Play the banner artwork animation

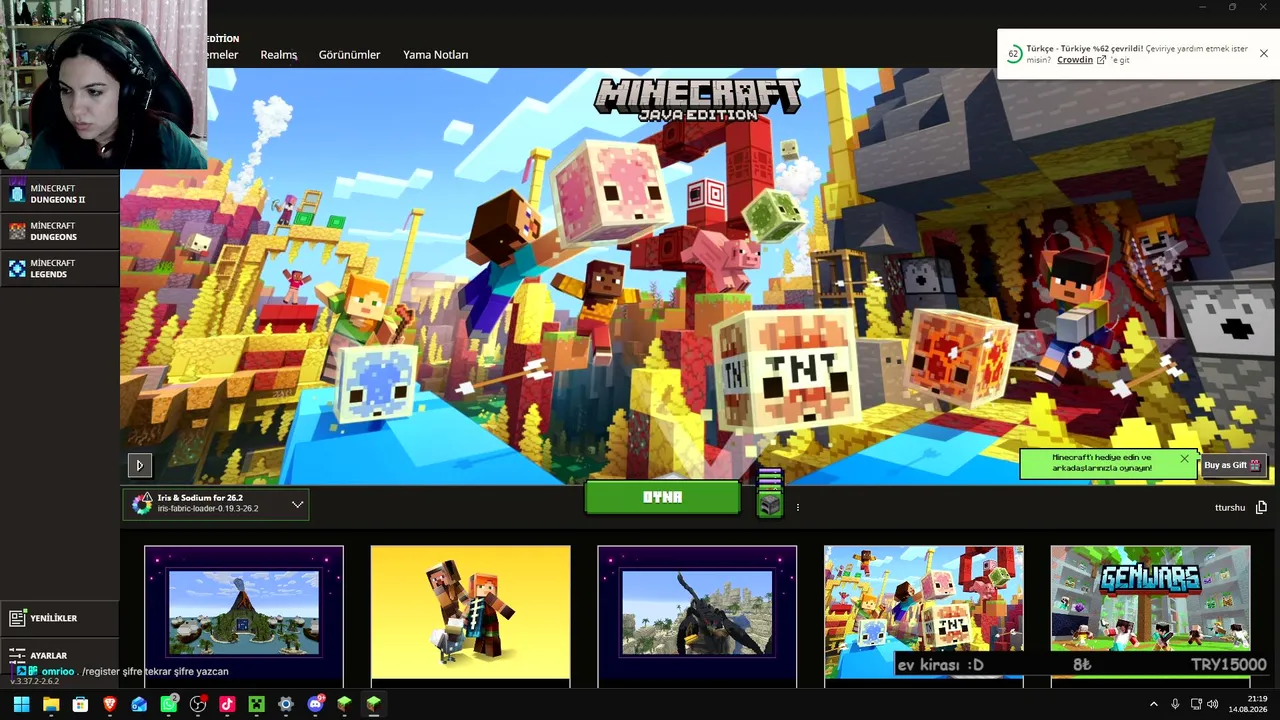pyautogui.click(x=140, y=465)
